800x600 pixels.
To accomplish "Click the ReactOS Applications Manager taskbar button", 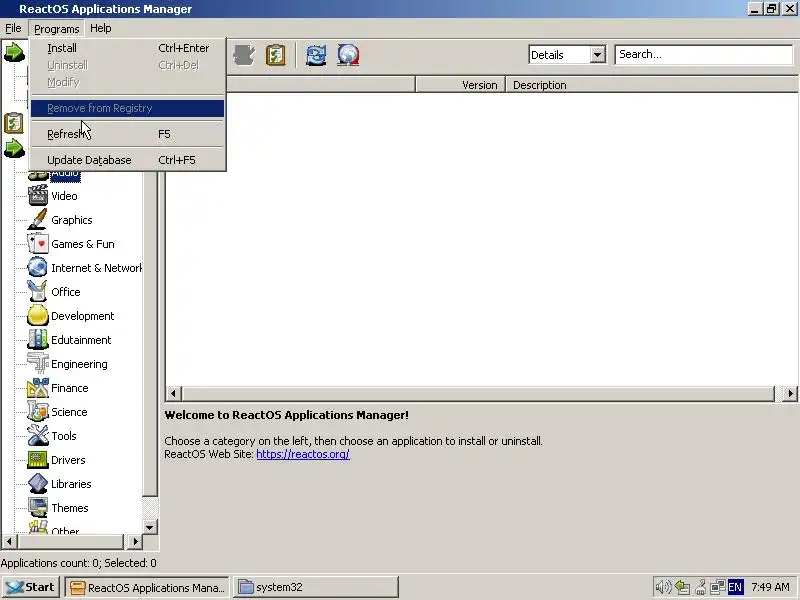I will 147,587.
